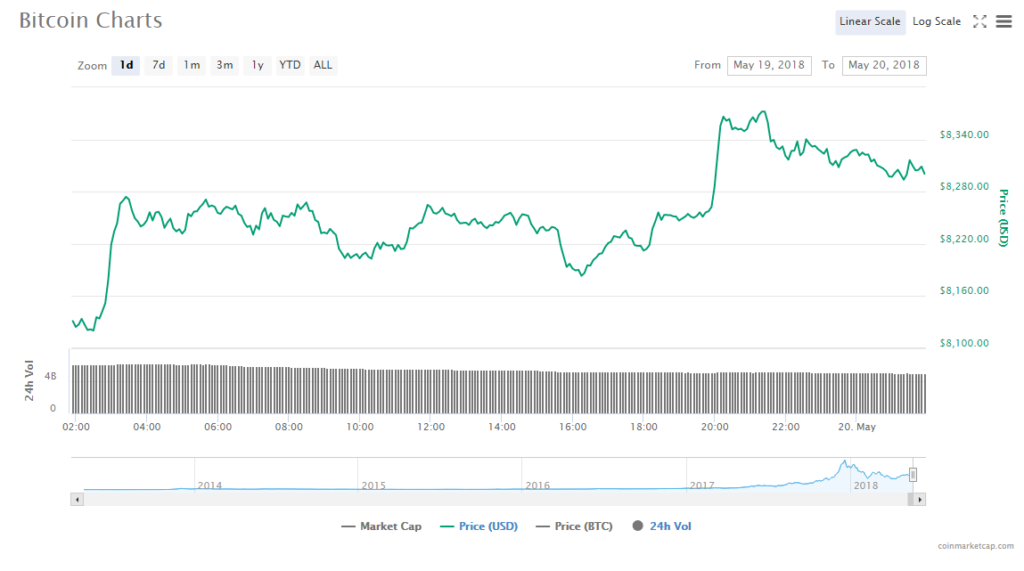
Task: Click the navigator right scroll arrow
Action: [x=920, y=498]
